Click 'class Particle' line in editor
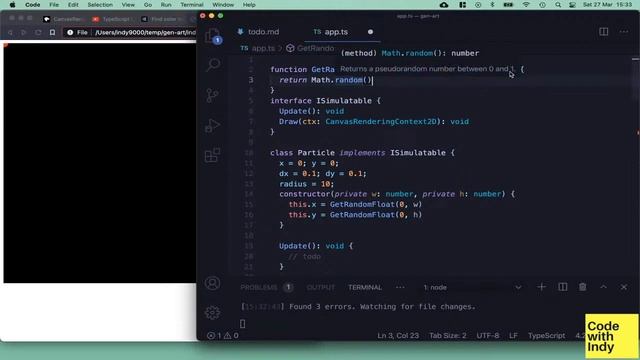The width and height of the screenshot is (640, 360). pos(362,153)
